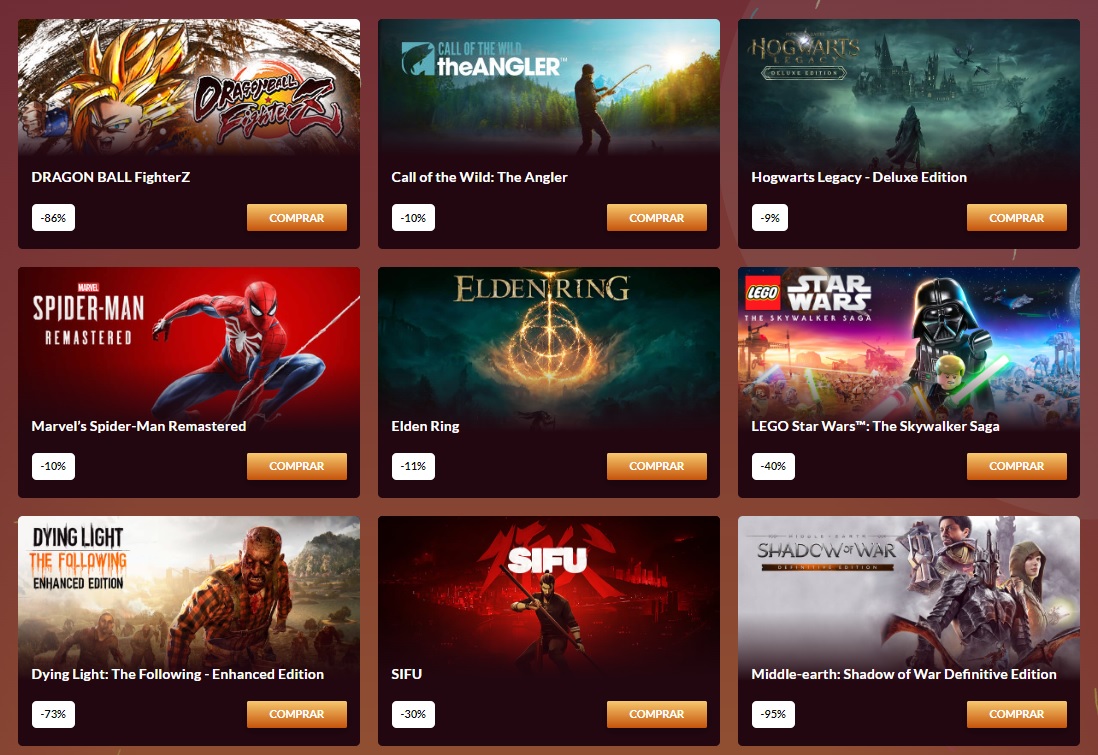Buy Call of the Wild: The Angler
This screenshot has width=1098, height=755.
pos(657,218)
